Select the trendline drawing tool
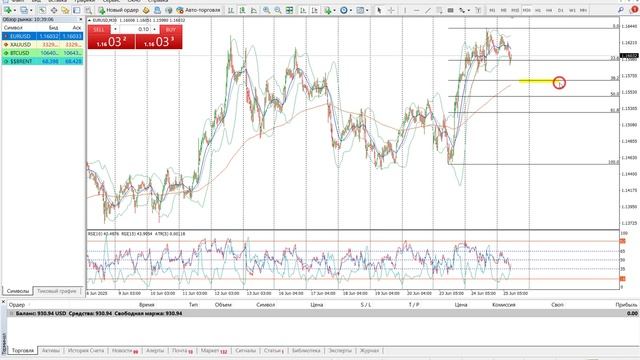 (x=428, y=10)
